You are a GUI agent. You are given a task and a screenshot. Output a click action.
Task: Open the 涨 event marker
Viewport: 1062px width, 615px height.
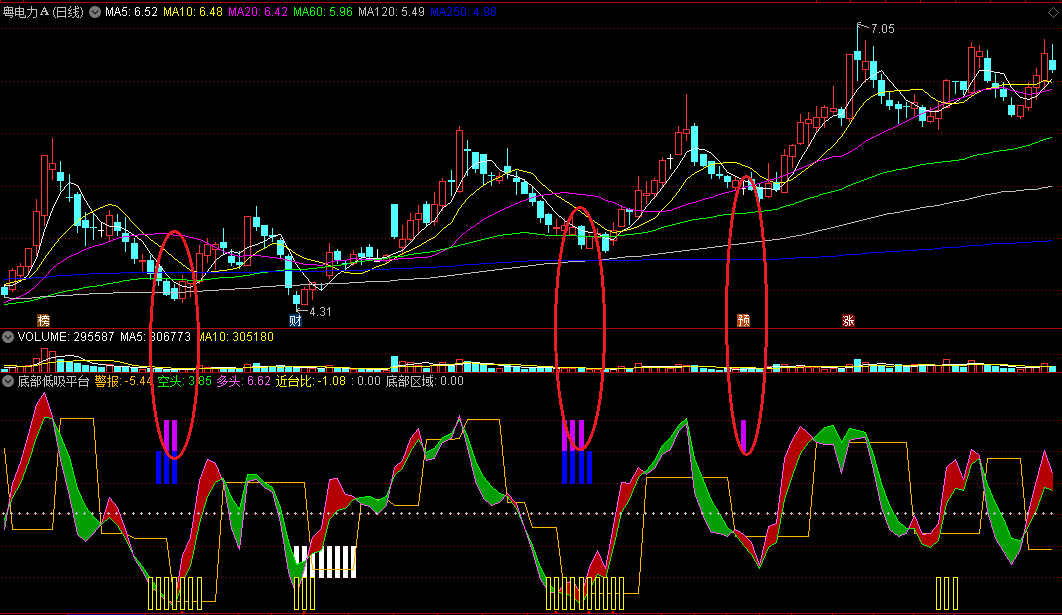(x=848, y=320)
